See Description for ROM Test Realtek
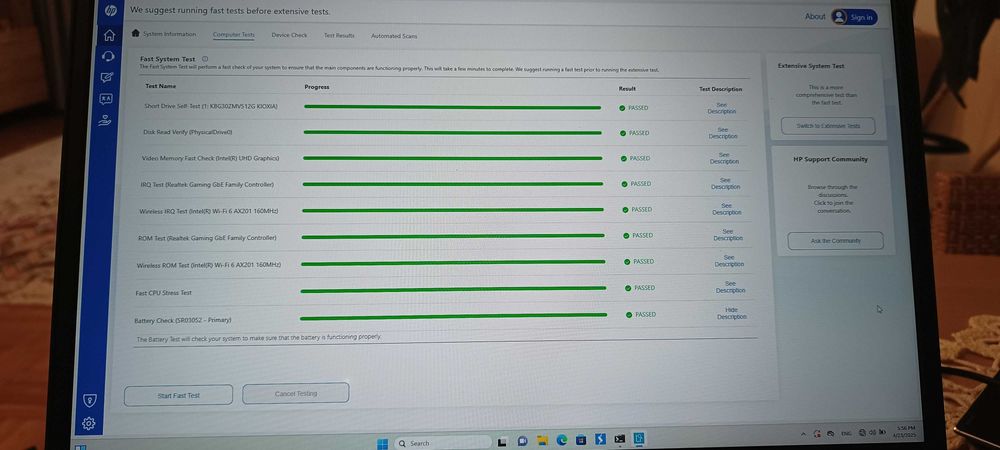1000x450 pixels. [728, 235]
